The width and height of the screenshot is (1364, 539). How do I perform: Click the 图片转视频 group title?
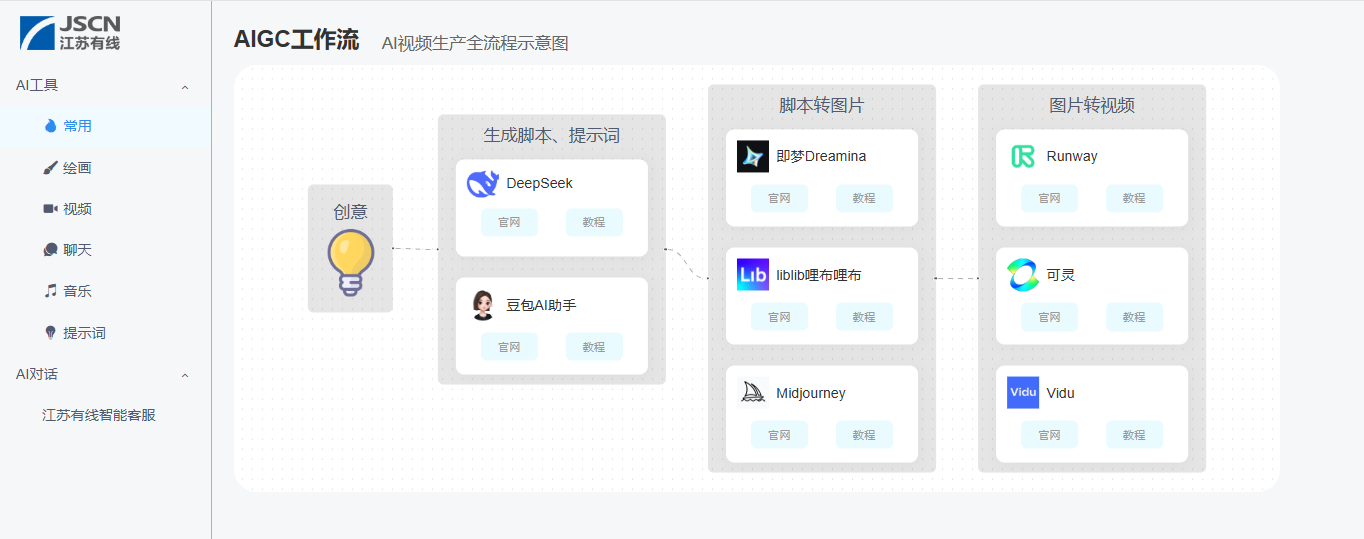click(1092, 105)
